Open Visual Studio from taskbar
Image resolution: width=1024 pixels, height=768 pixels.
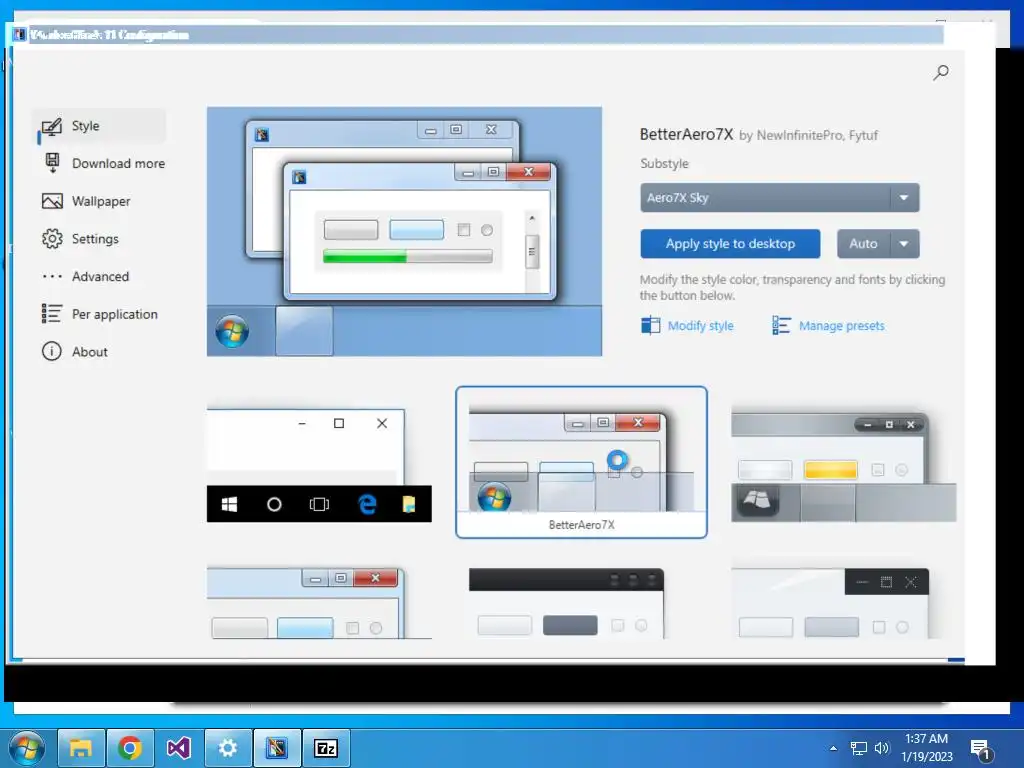[x=179, y=748]
